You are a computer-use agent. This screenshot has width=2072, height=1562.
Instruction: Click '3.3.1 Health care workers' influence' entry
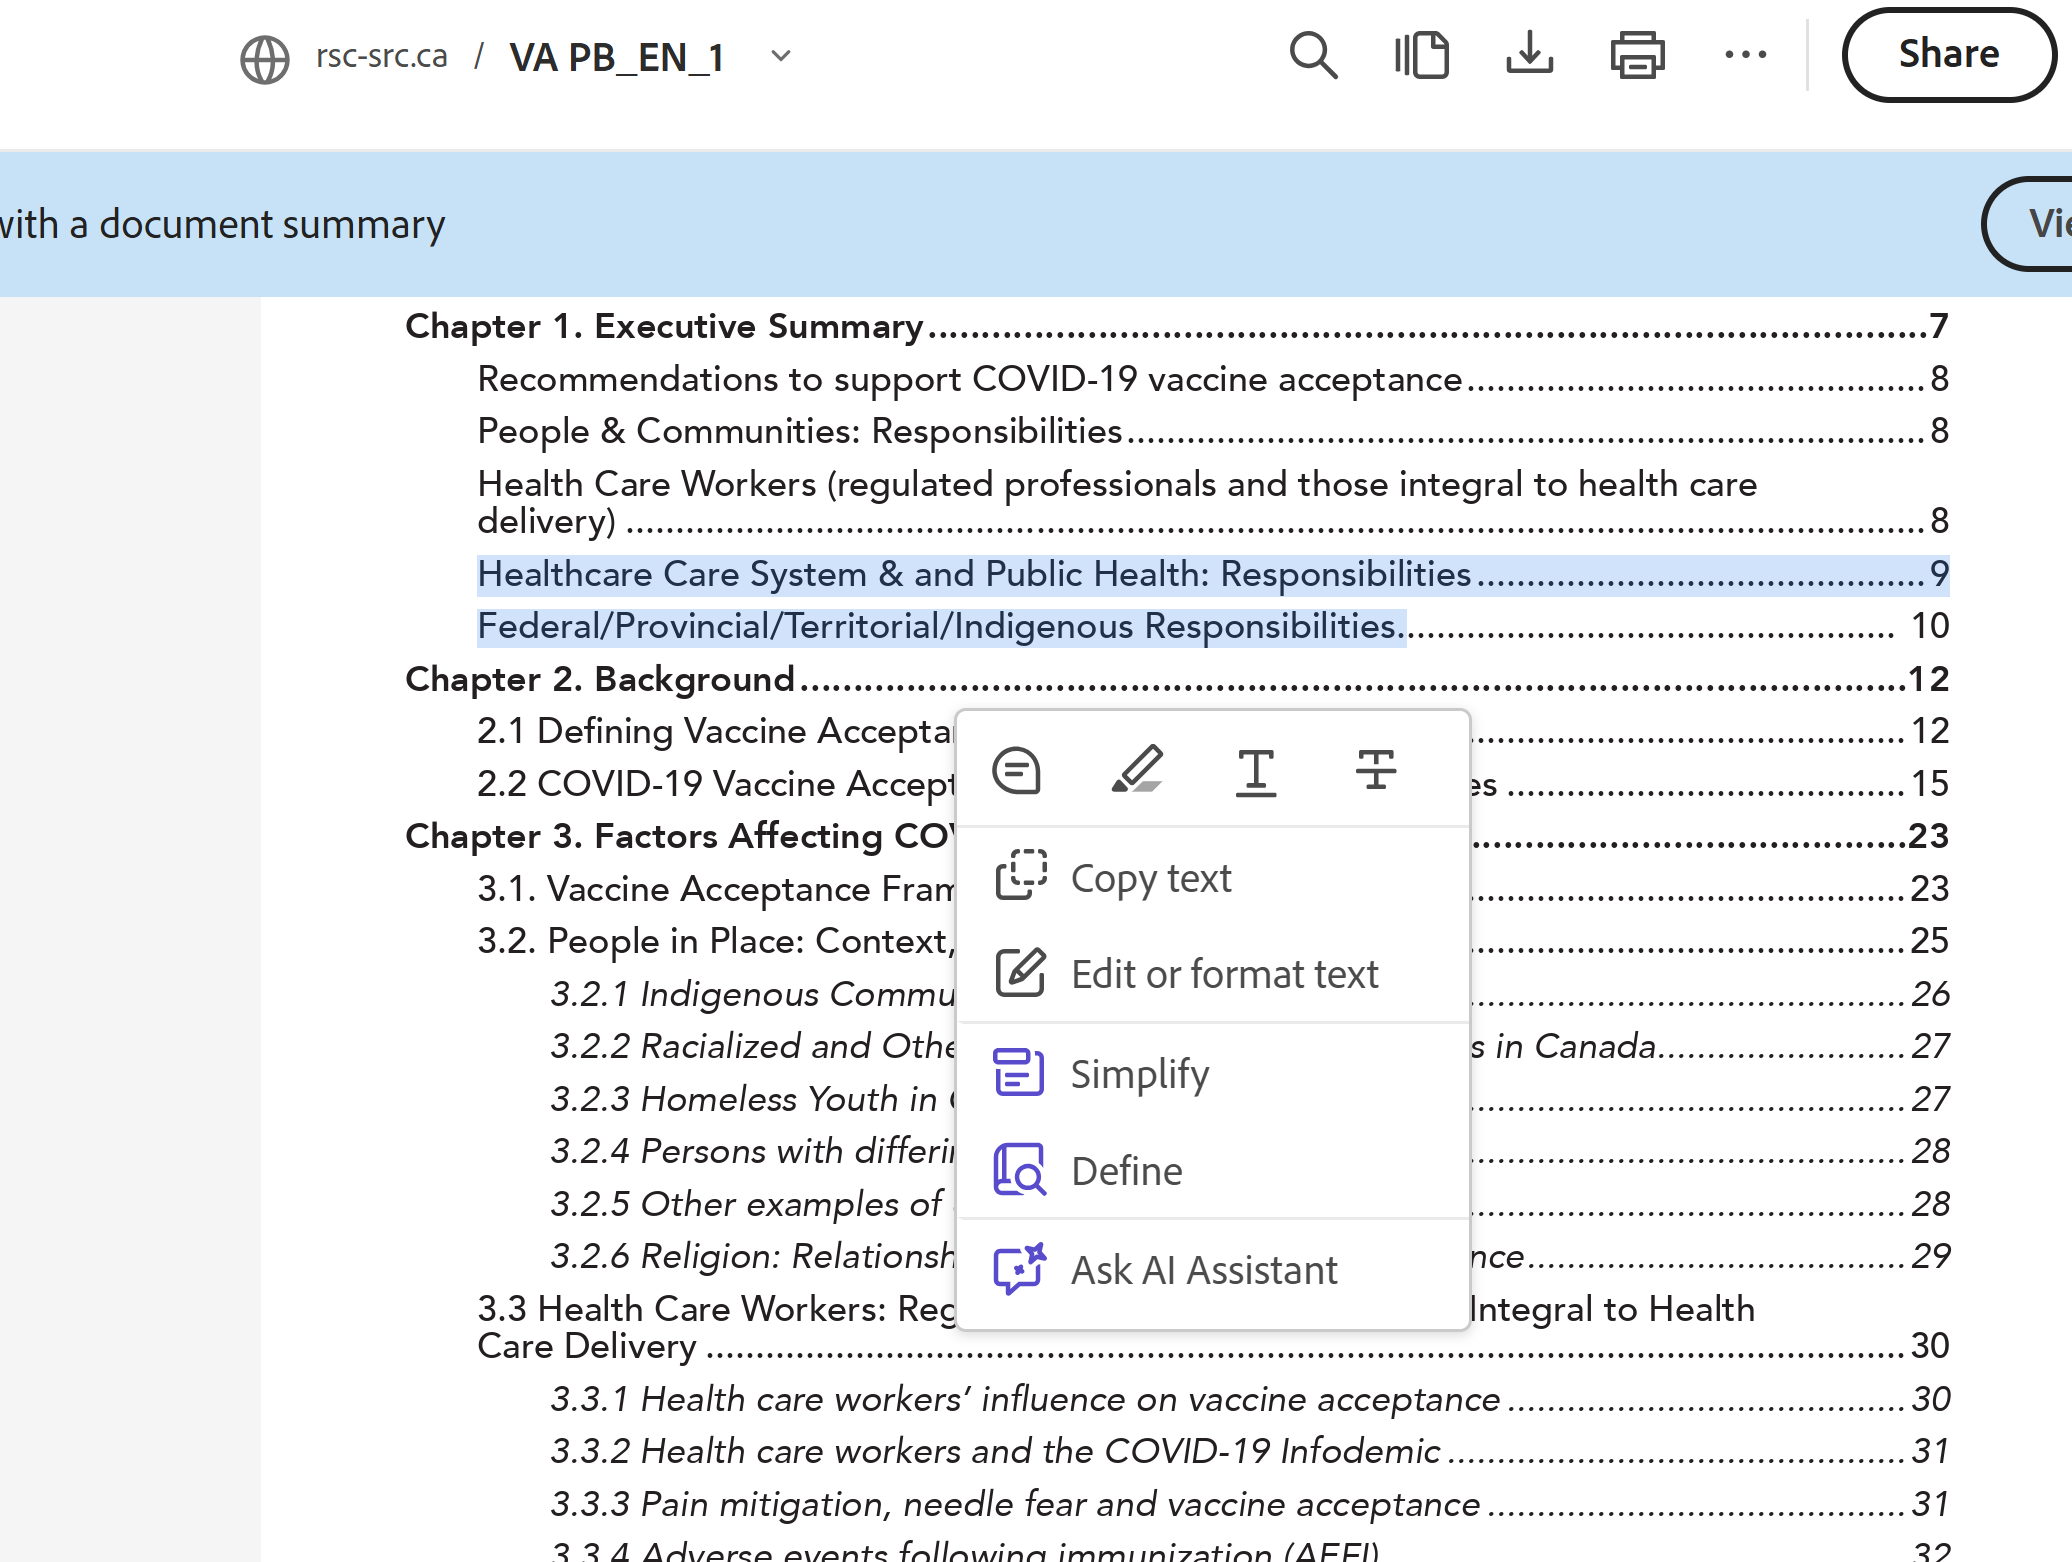tap(1249, 1399)
